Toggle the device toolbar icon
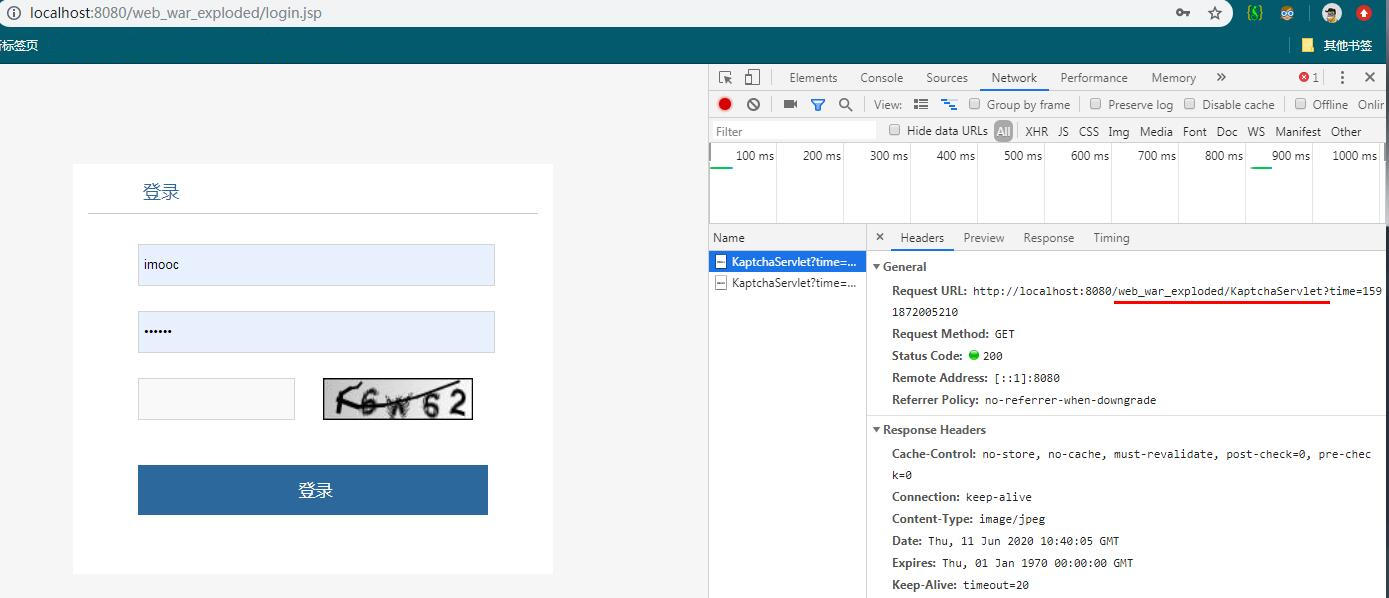1389x598 pixels. 752,77
